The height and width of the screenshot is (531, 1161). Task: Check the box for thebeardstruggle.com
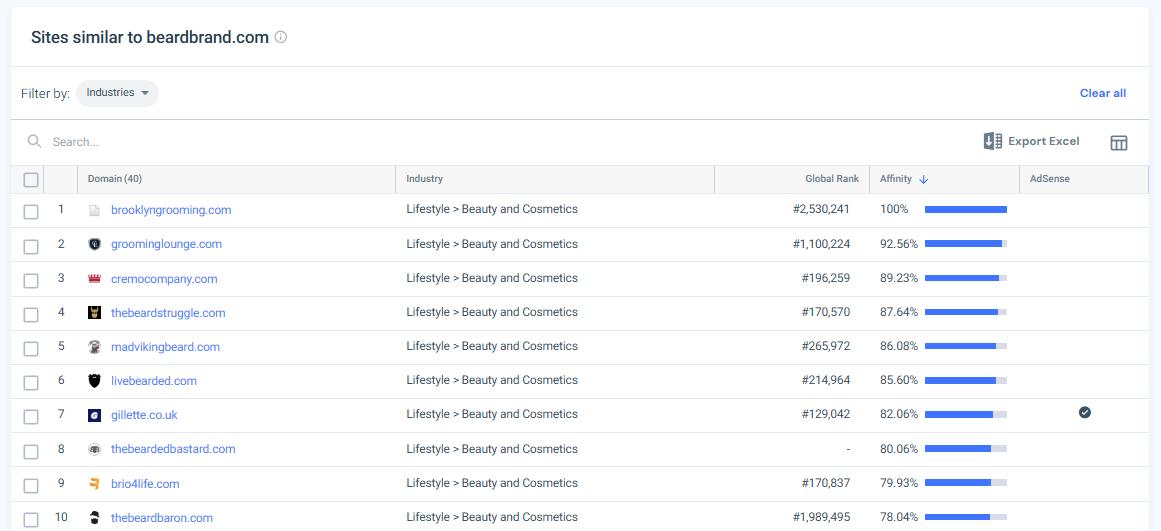[x=30, y=315]
